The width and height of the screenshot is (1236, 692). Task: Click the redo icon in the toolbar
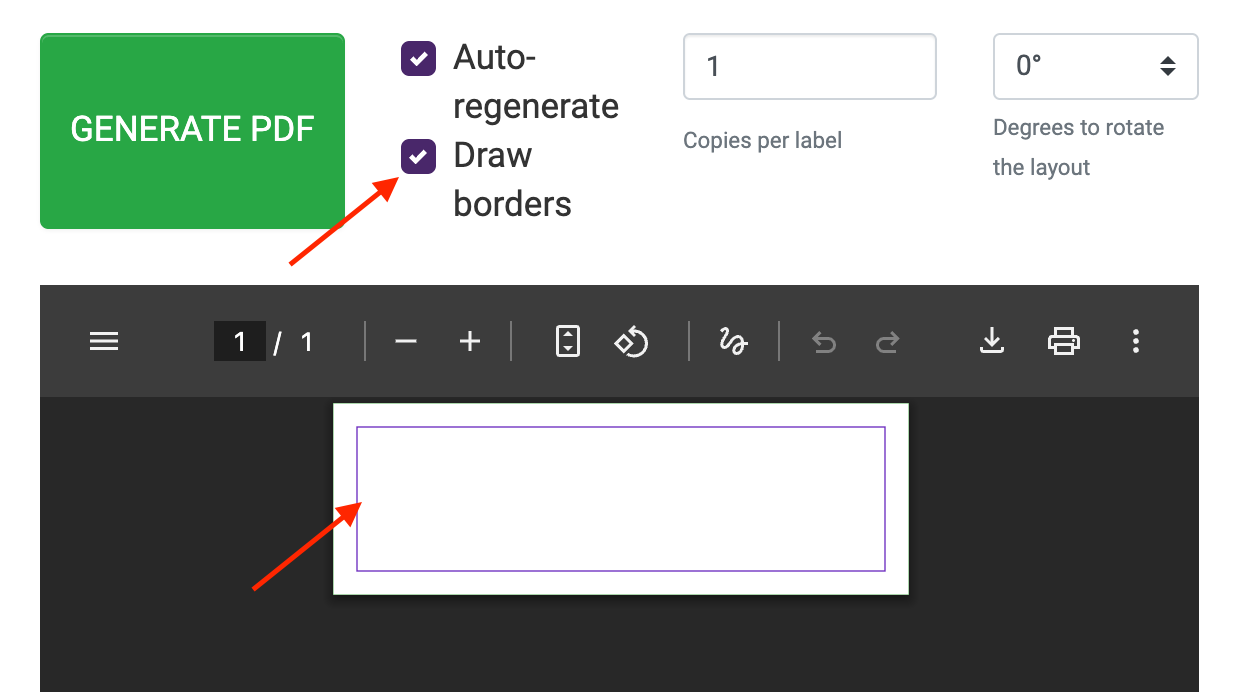click(887, 341)
